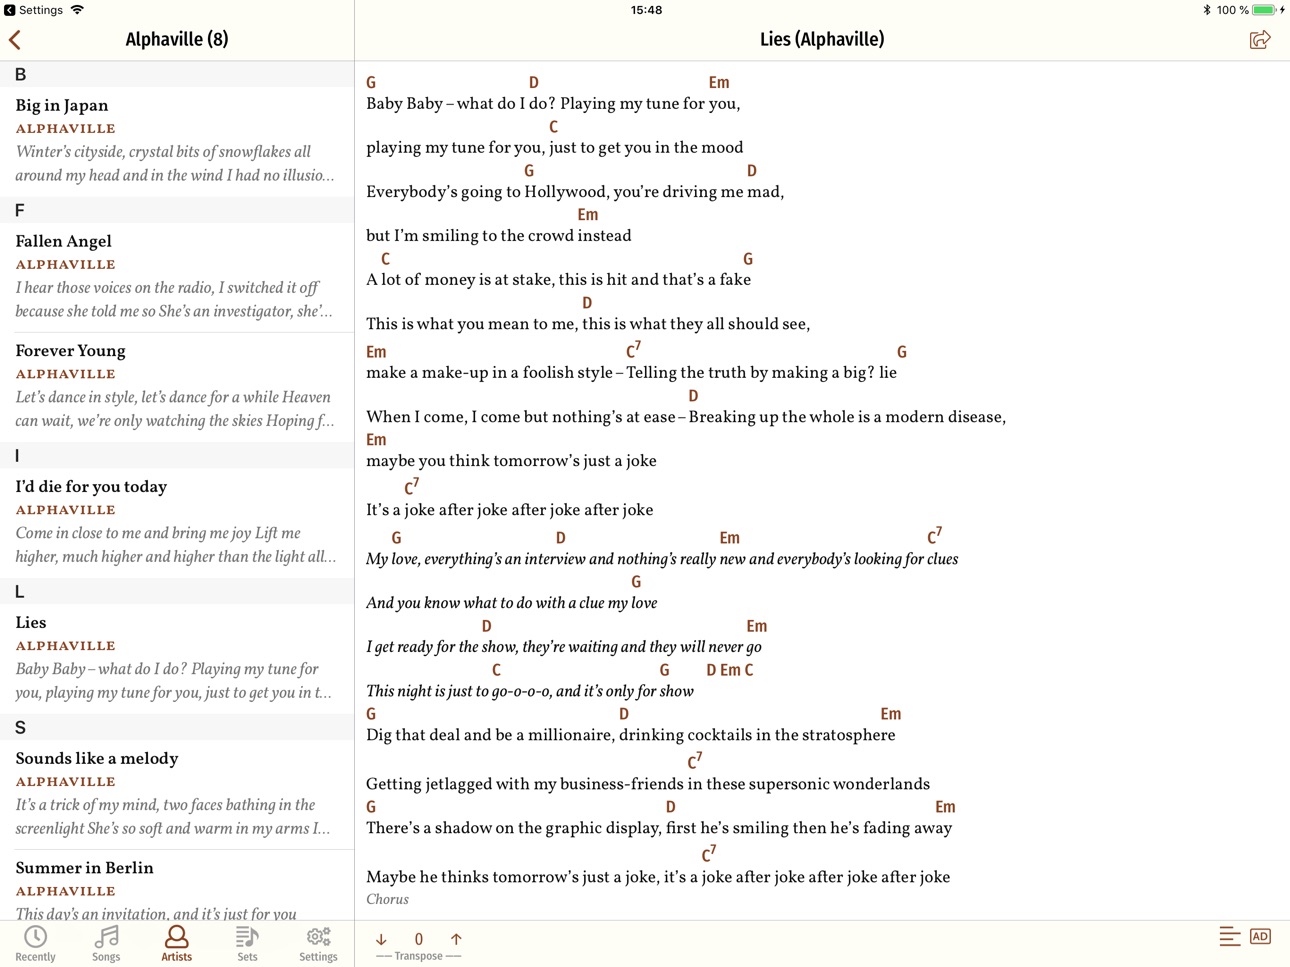Click the Wi-Fi icon in the status bar

click(x=77, y=10)
